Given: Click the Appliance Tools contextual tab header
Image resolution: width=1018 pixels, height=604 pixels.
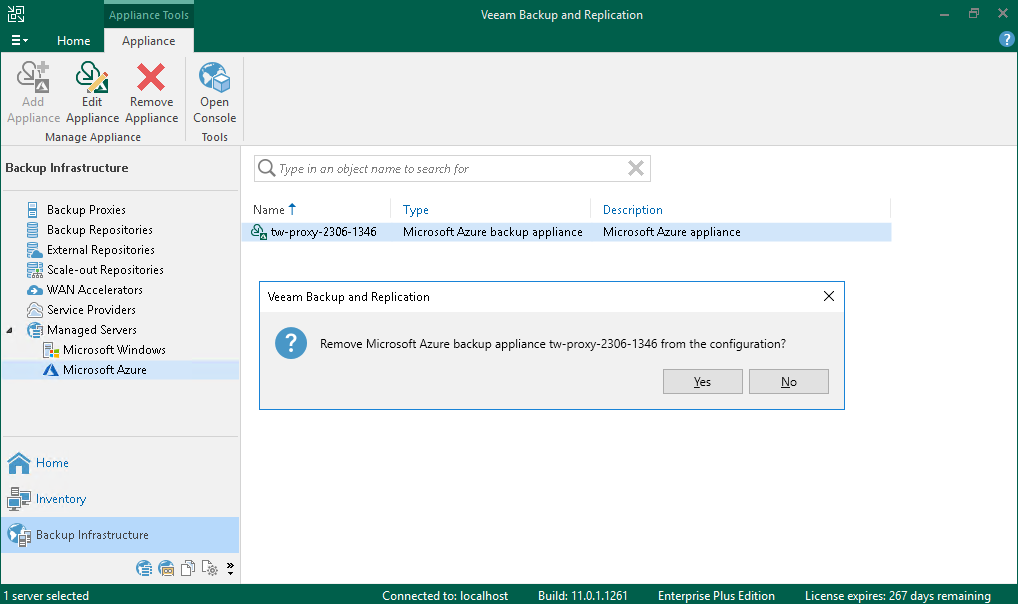Looking at the screenshot, I should point(149,15).
